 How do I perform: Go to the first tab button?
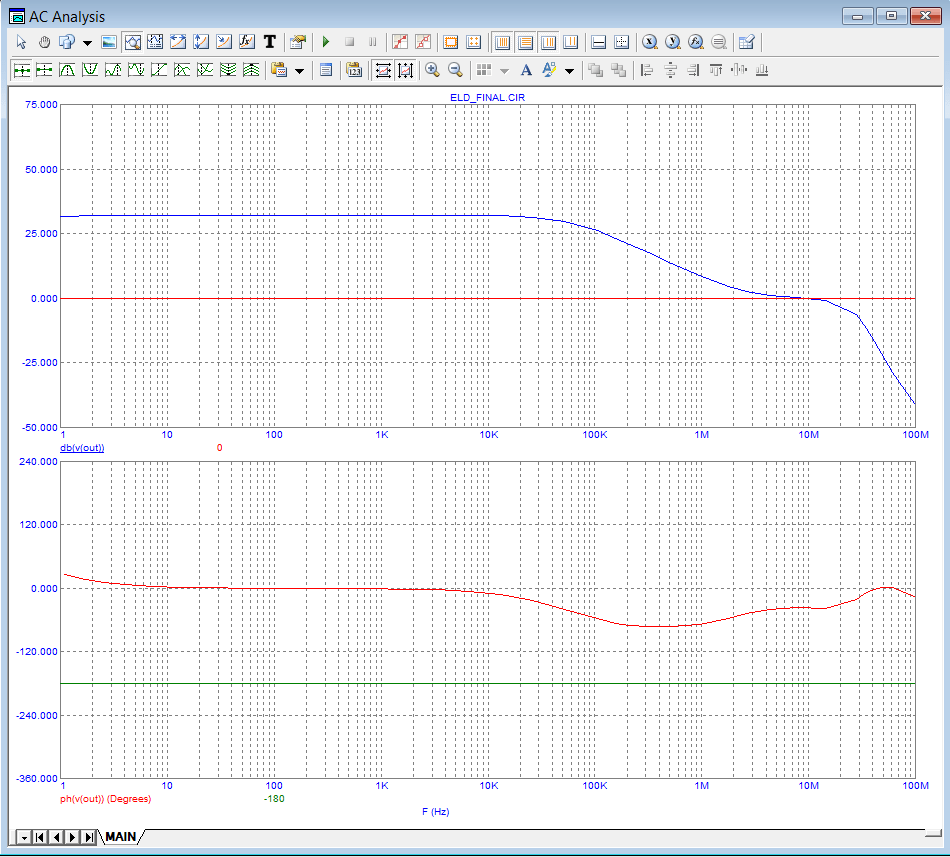[40, 837]
